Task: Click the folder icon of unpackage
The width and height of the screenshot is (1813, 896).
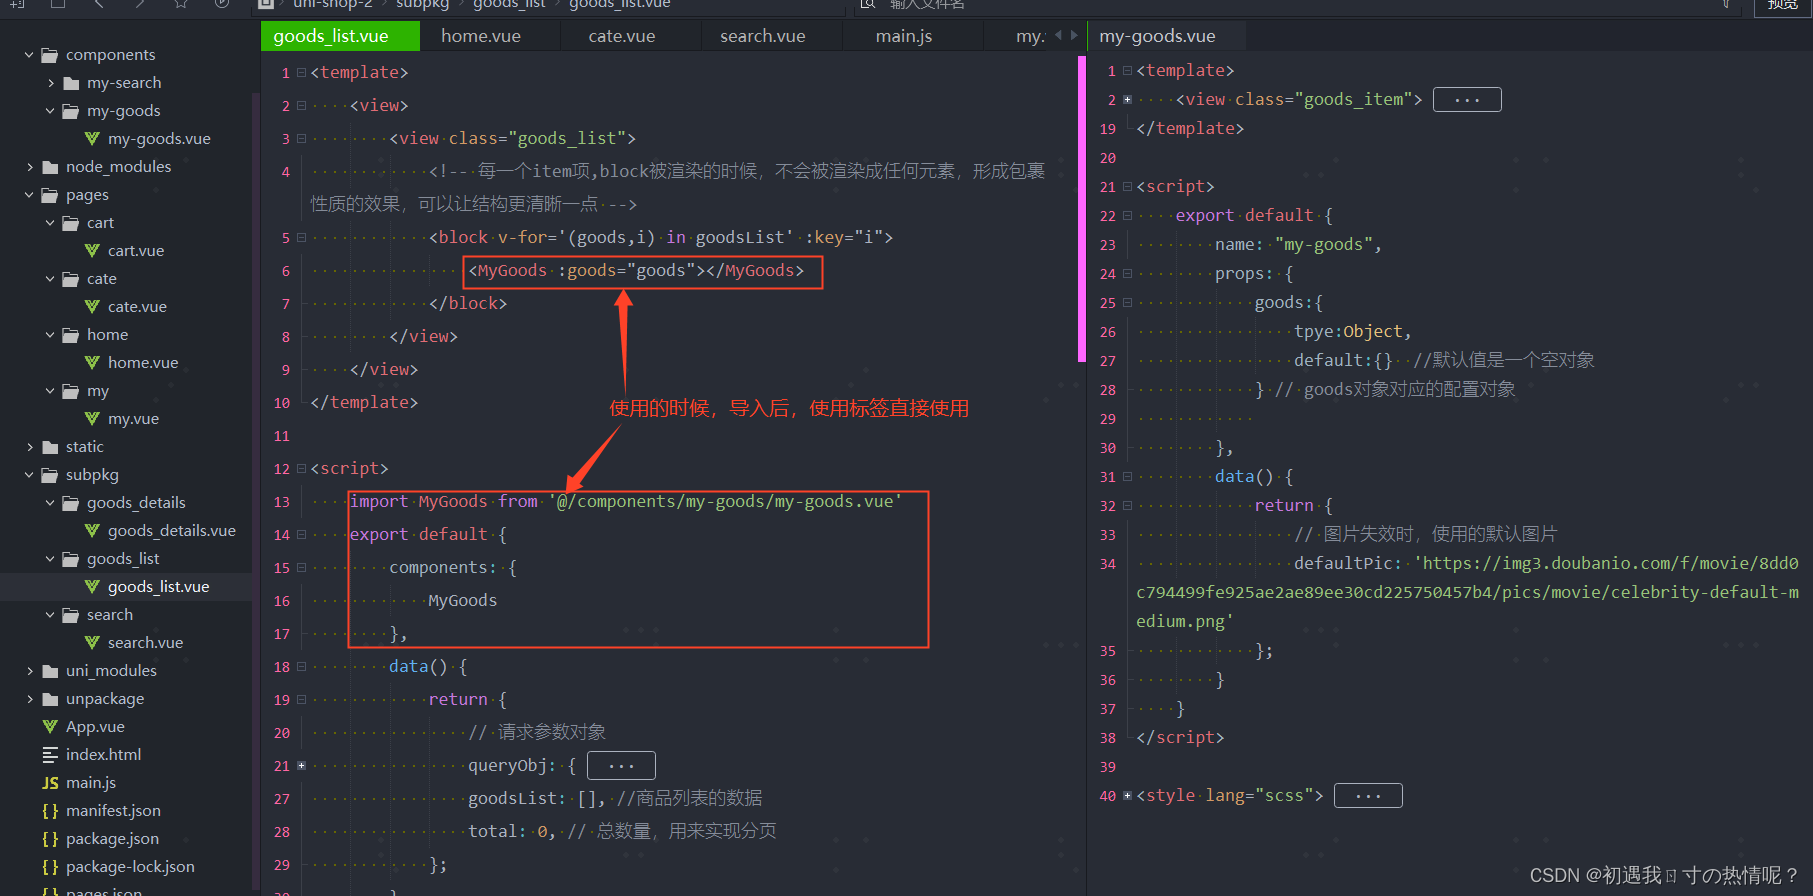Action: click(50, 699)
